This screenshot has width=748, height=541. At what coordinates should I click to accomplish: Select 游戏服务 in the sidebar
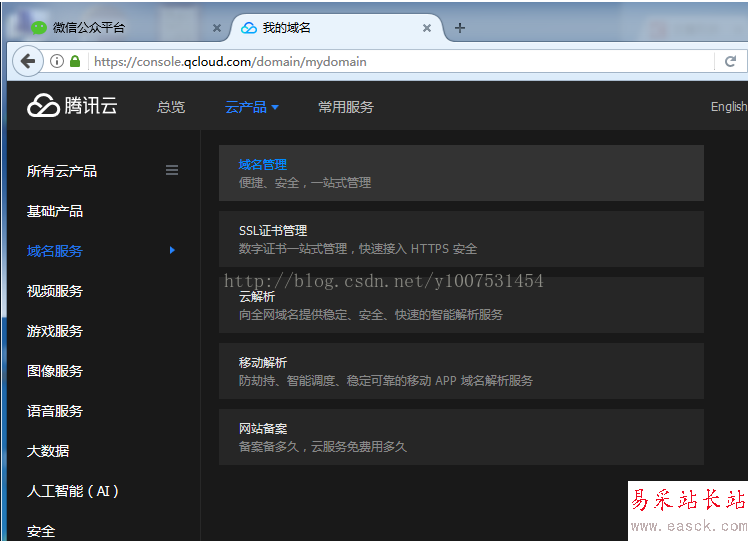tap(55, 331)
